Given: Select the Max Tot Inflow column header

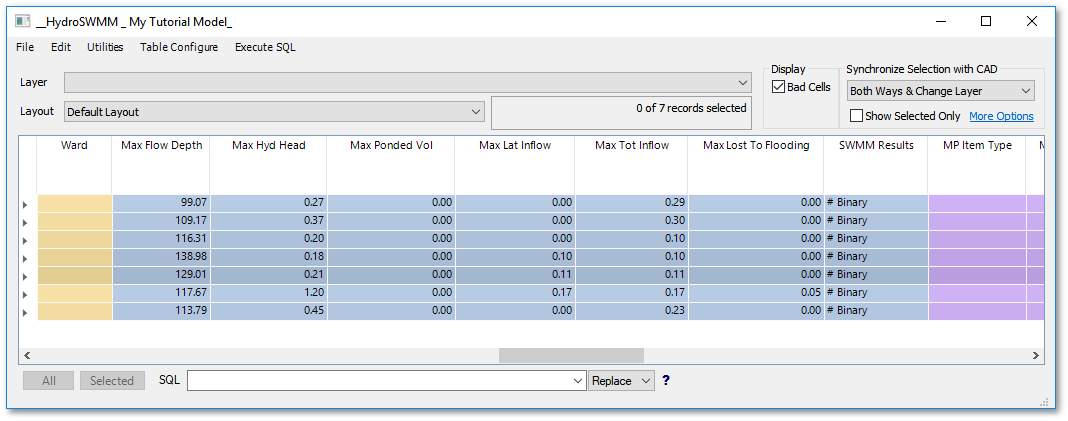Looking at the screenshot, I should pos(631,165).
